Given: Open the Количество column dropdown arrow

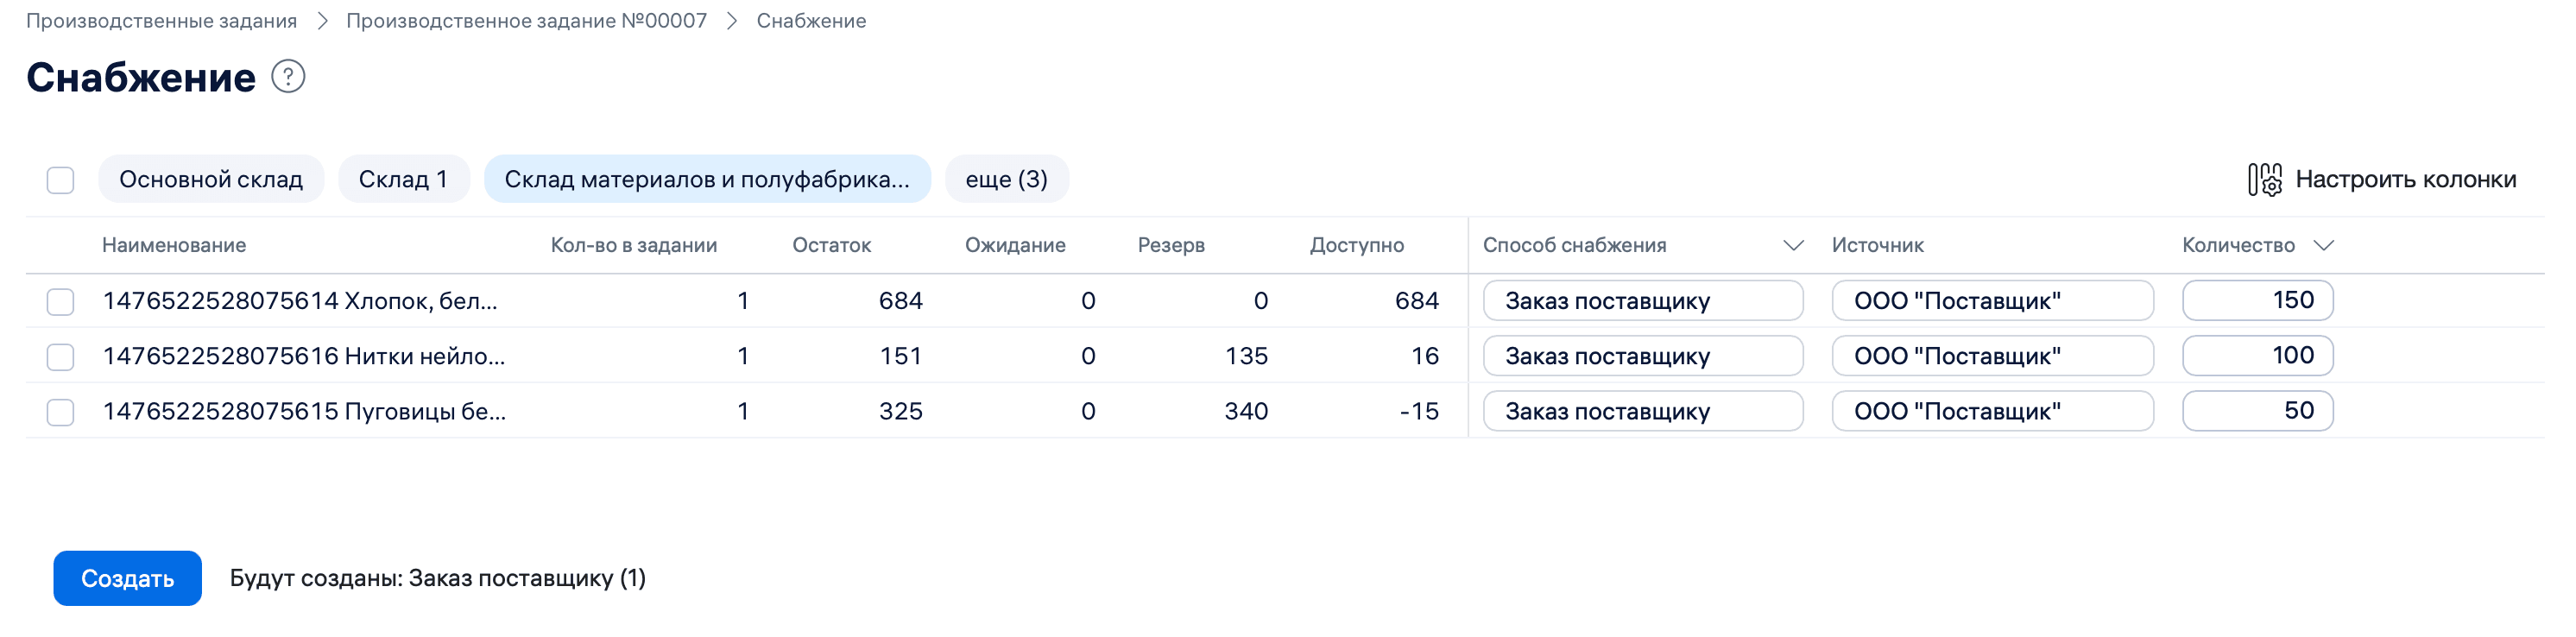Looking at the screenshot, I should point(2325,244).
